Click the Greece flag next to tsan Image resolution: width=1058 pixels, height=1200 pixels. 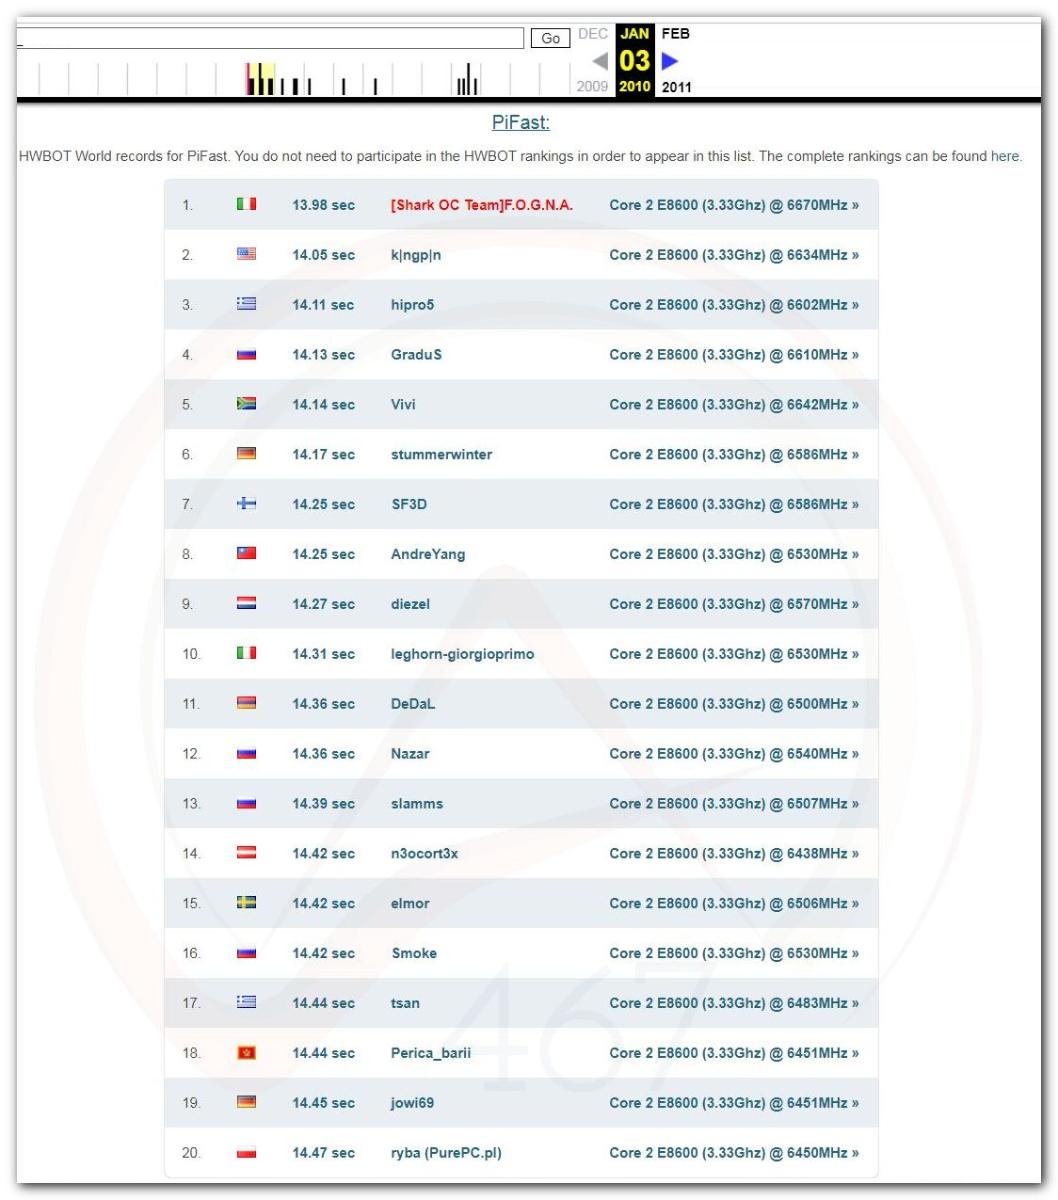[x=246, y=1002]
